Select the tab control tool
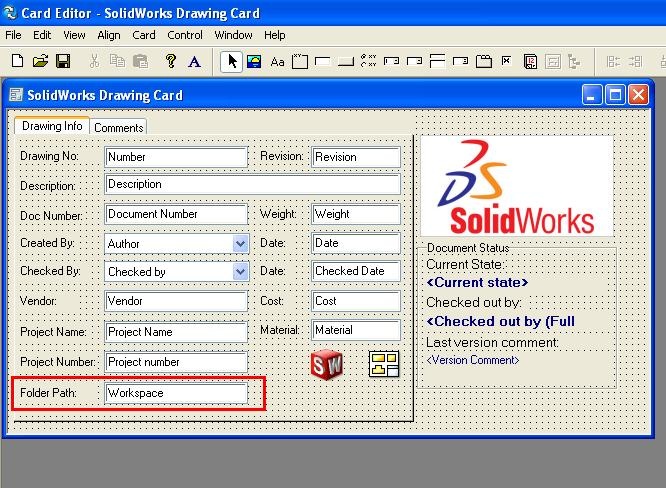Viewport: 666px width, 488px height. [484, 62]
